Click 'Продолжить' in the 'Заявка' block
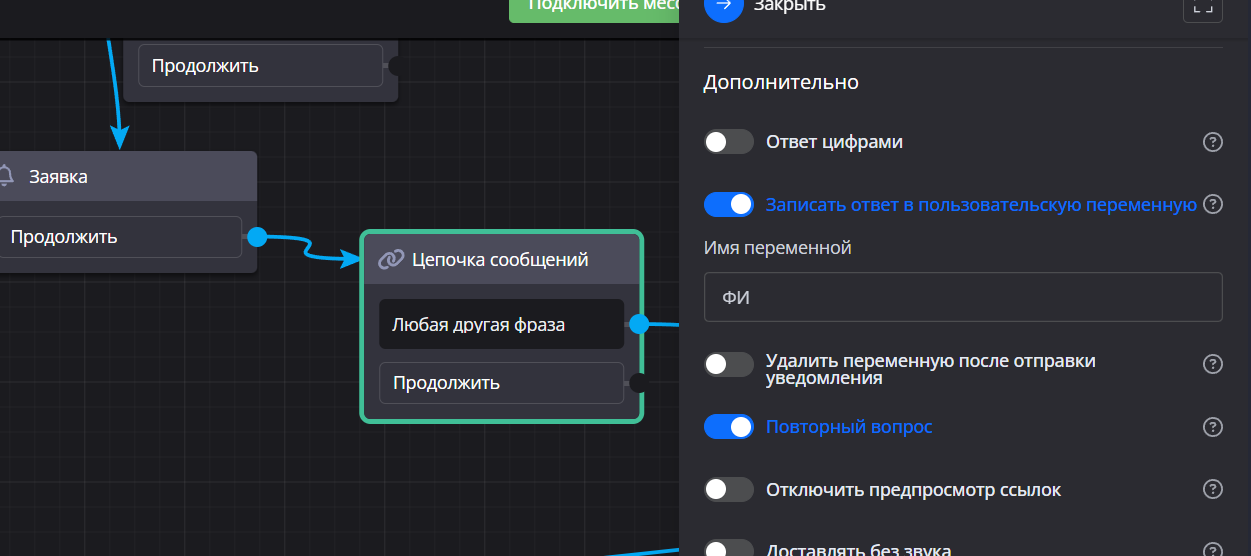Viewport: 1251px width, 556px height. (x=120, y=237)
